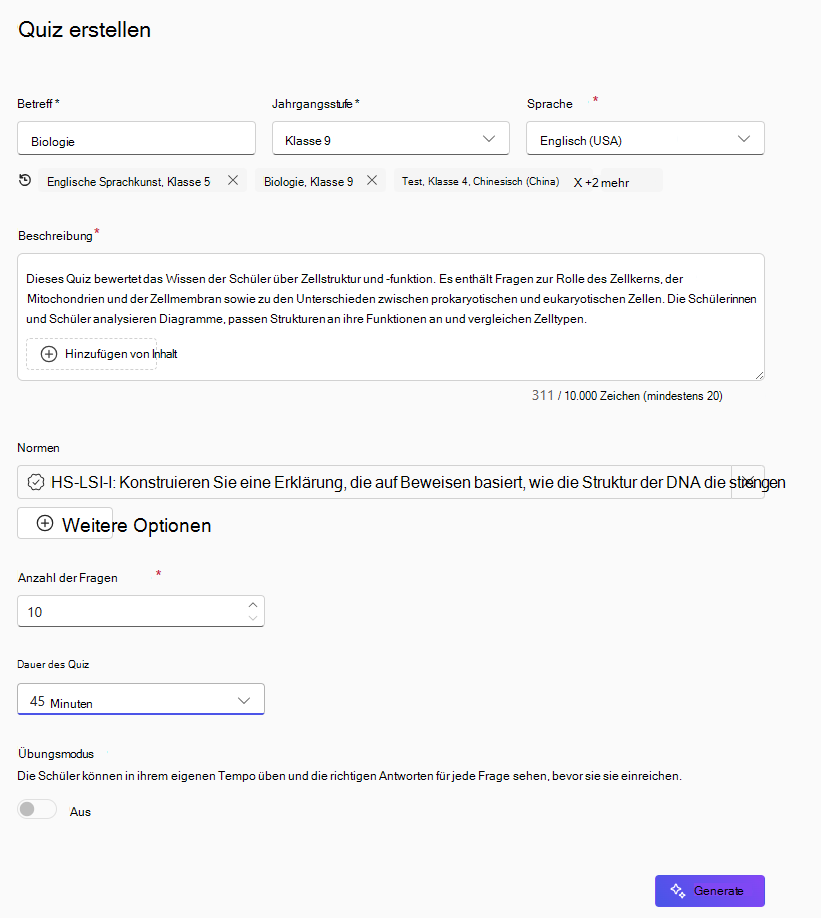Remove the Test, Klasse 4, Chinesisch chip
Image resolution: width=821 pixels, height=918 pixels.
pyautogui.click(x=578, y=183)
